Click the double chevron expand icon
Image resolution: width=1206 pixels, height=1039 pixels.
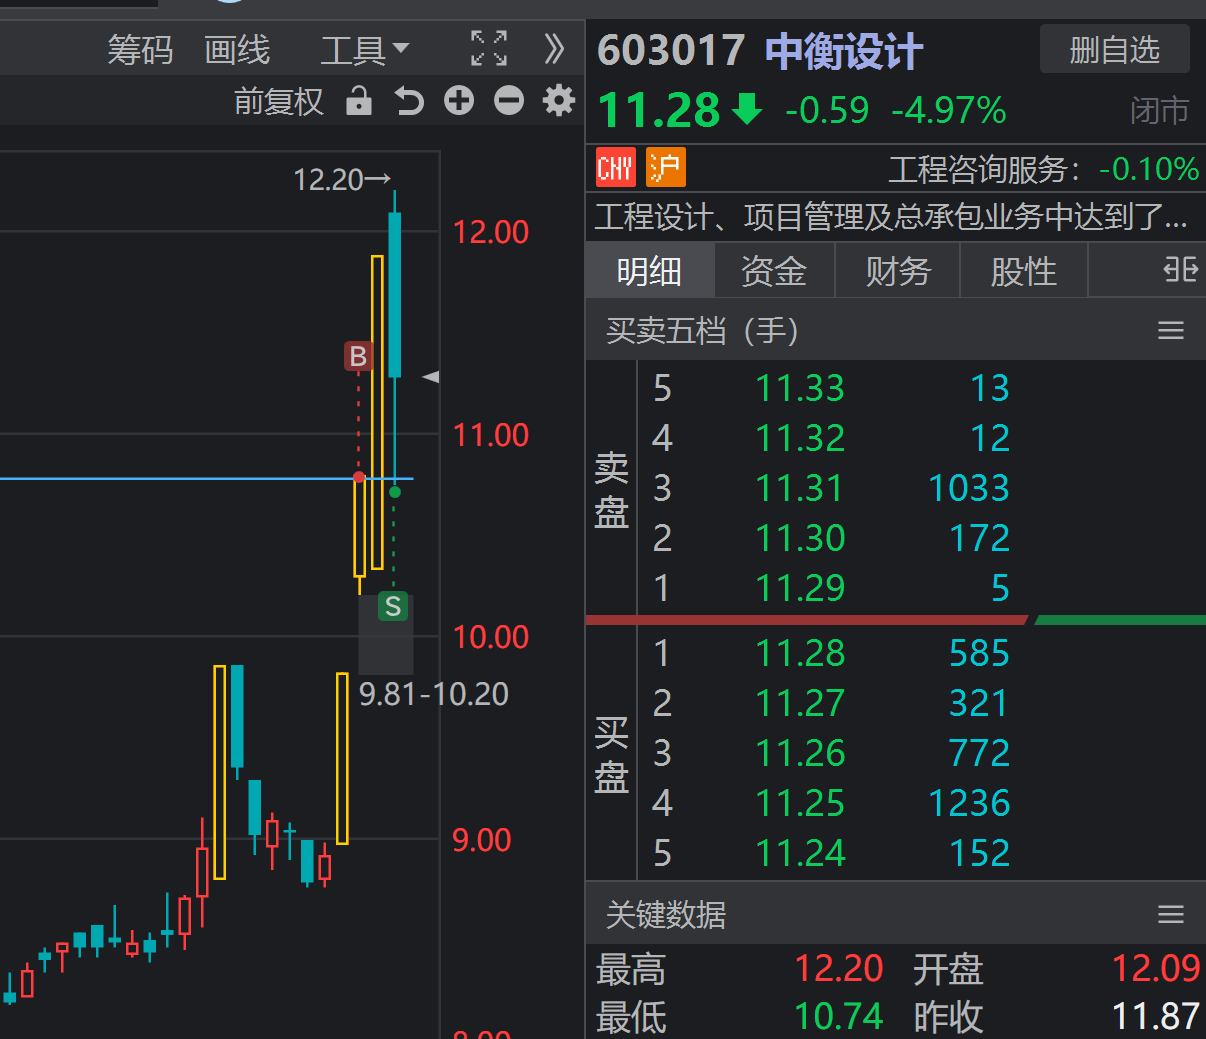click(554, 48)
